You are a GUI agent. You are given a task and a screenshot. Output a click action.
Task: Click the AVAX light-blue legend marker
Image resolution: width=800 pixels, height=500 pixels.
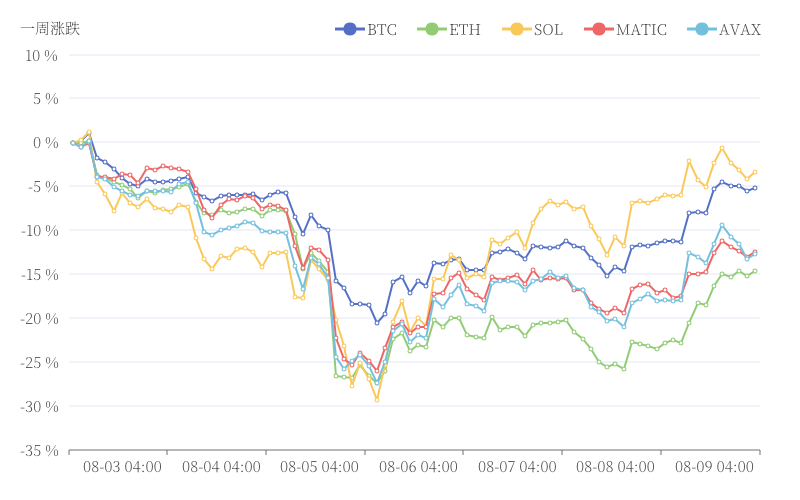[x=702, y=29]
